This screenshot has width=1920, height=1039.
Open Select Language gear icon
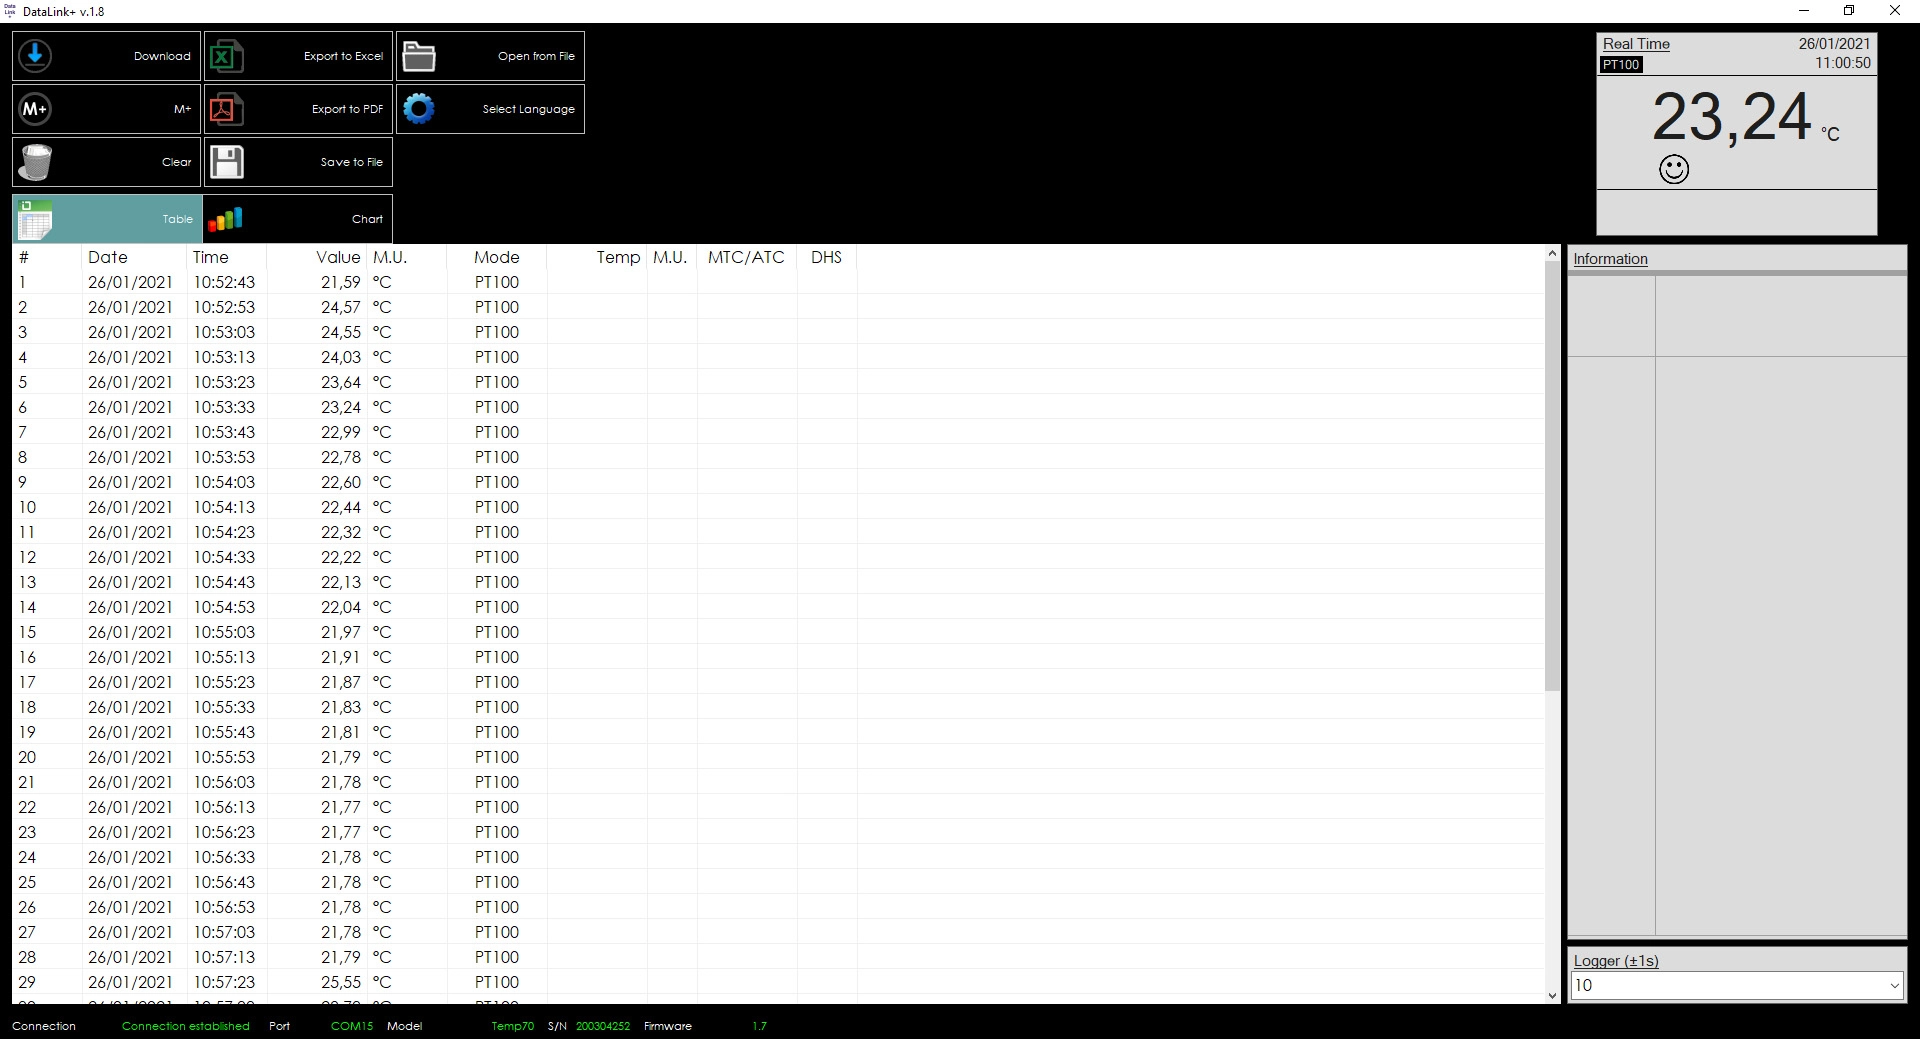418,109
